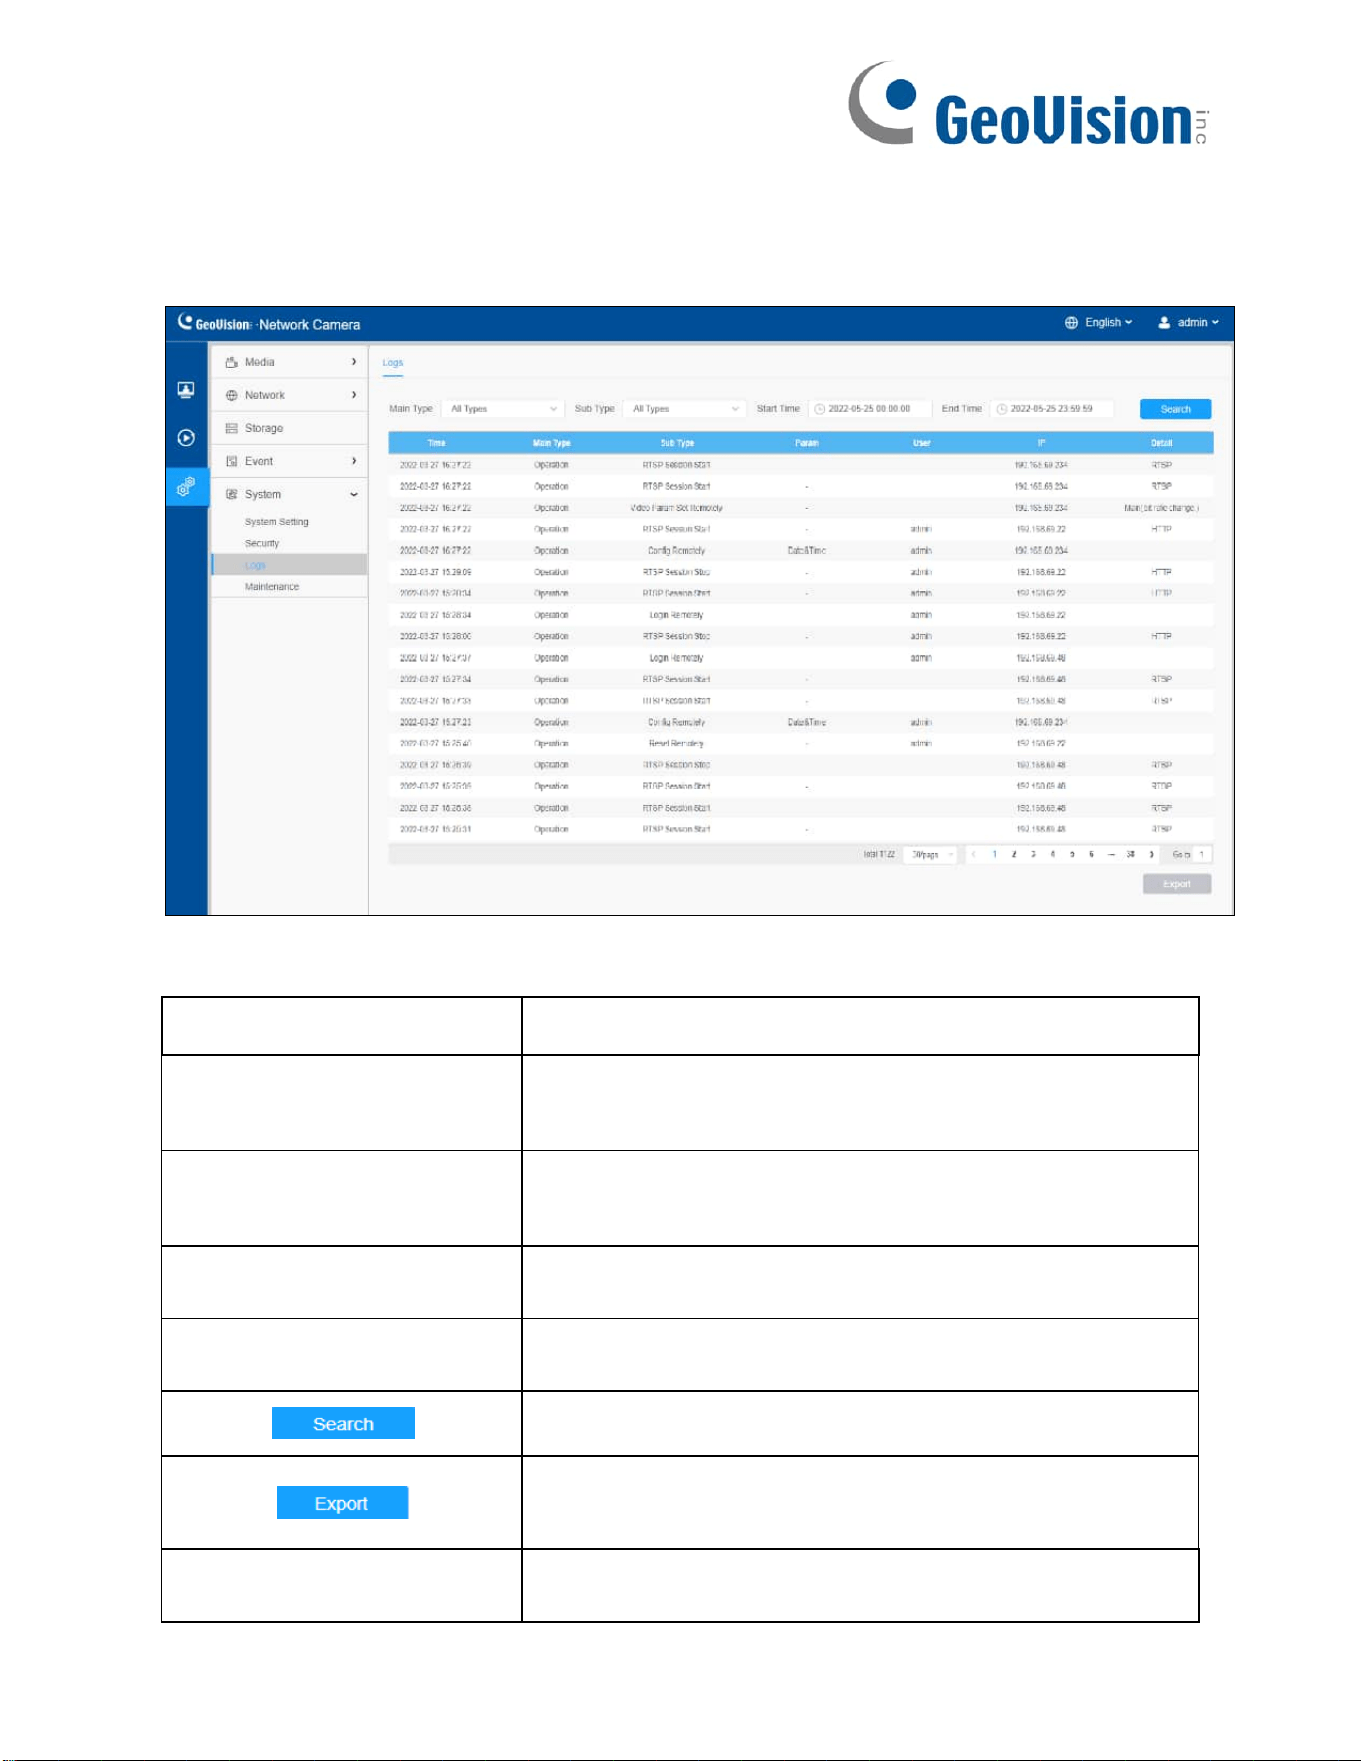
Task: Click the Search button next to End Time
Action: coord(1175,409)
